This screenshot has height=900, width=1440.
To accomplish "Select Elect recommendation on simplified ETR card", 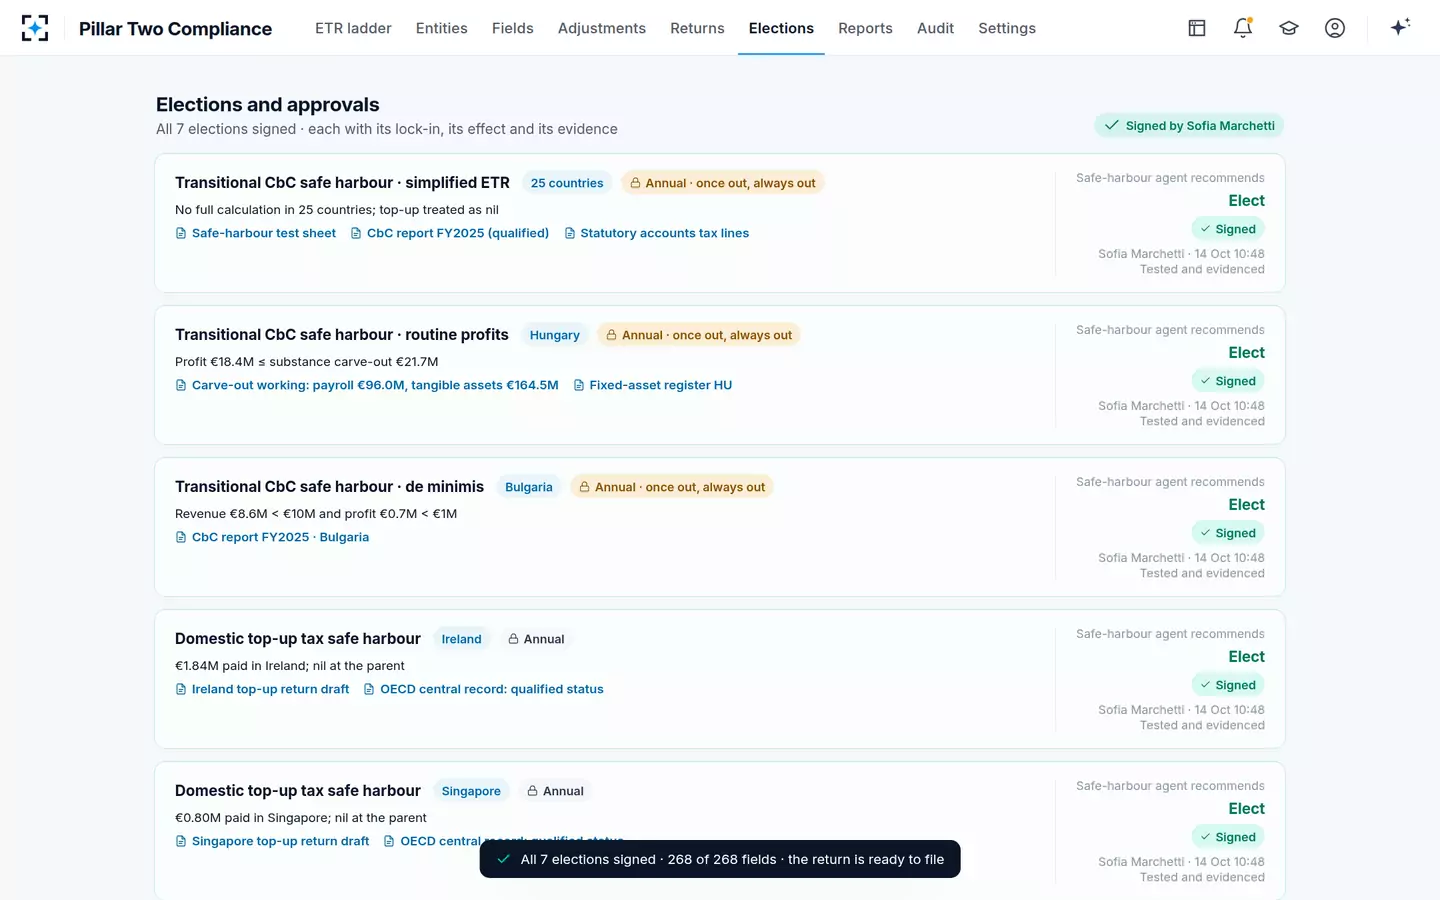I will [x=1246, y=200].
